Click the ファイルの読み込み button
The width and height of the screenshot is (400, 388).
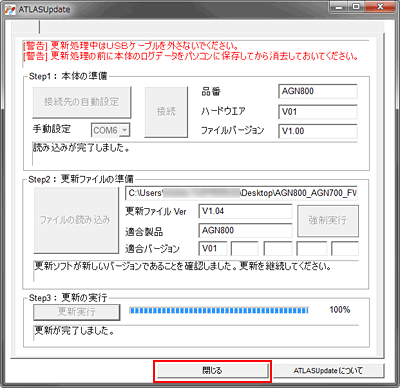(x=76, y=220)
